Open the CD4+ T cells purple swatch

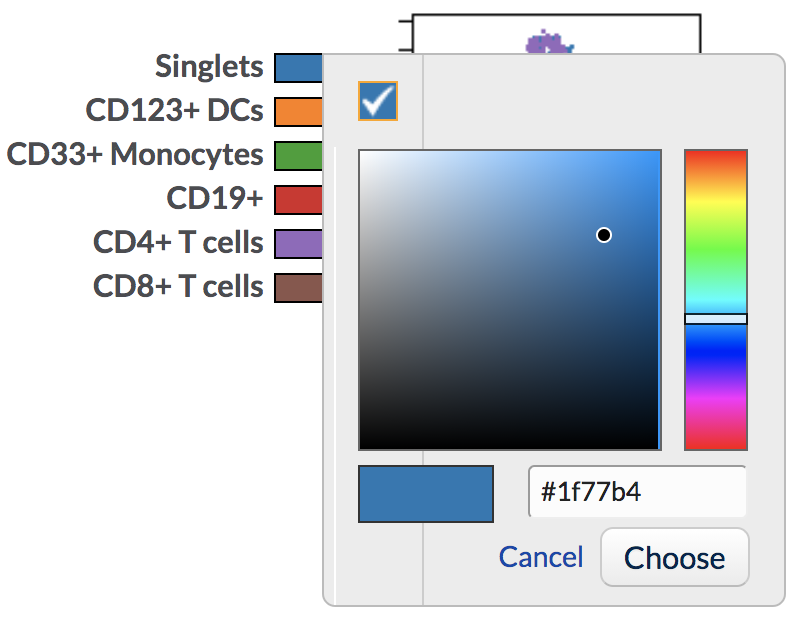[298, 243]
